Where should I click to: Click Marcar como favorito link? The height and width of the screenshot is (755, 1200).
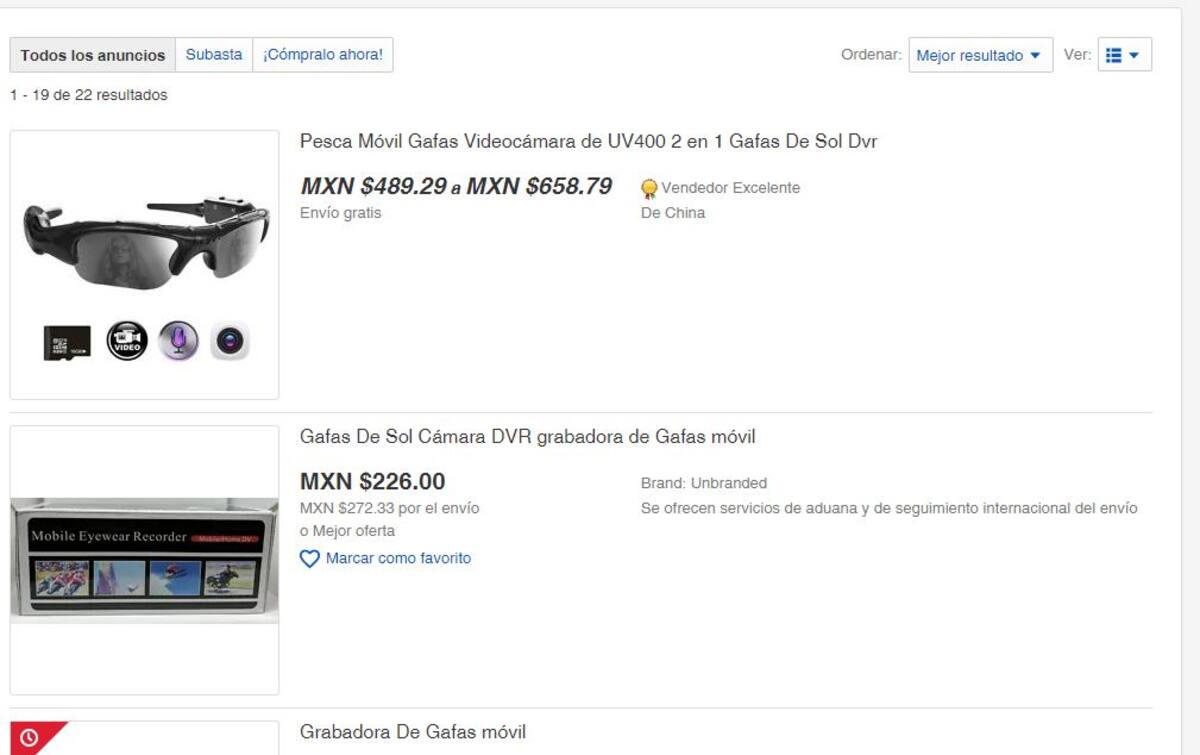398,558
